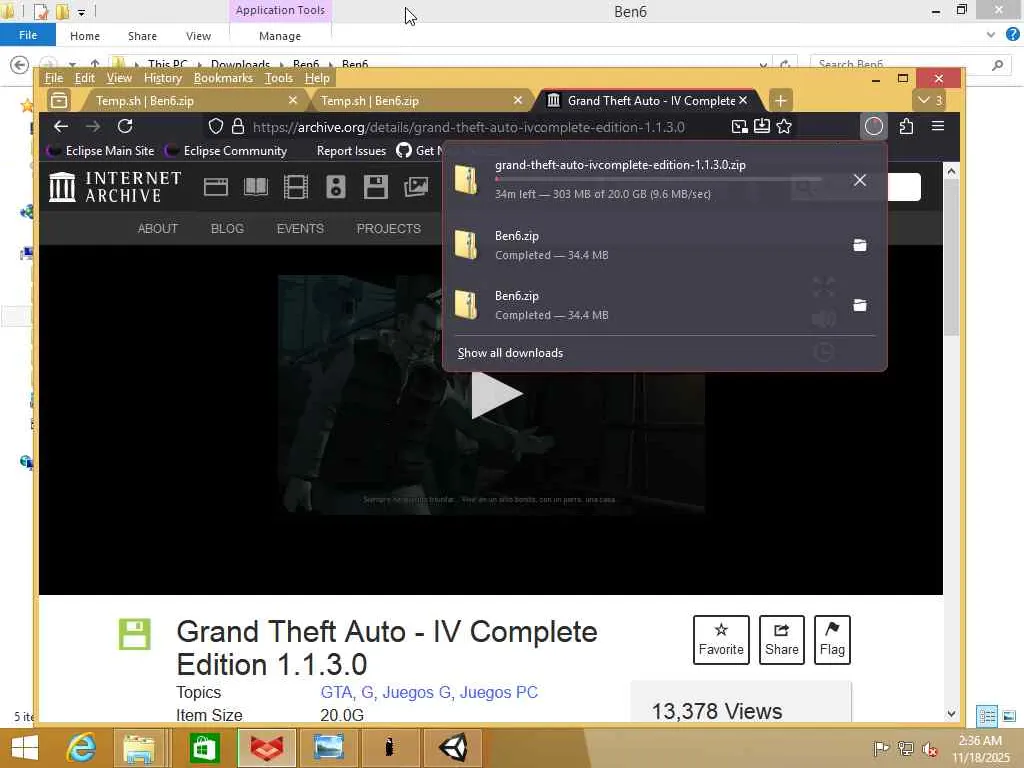Image resolution: width=1024 pixels, height=768 pixels.
Task: Open browser extensions puzzle icon
Action: pyautogui.click(x=906, y=126)
